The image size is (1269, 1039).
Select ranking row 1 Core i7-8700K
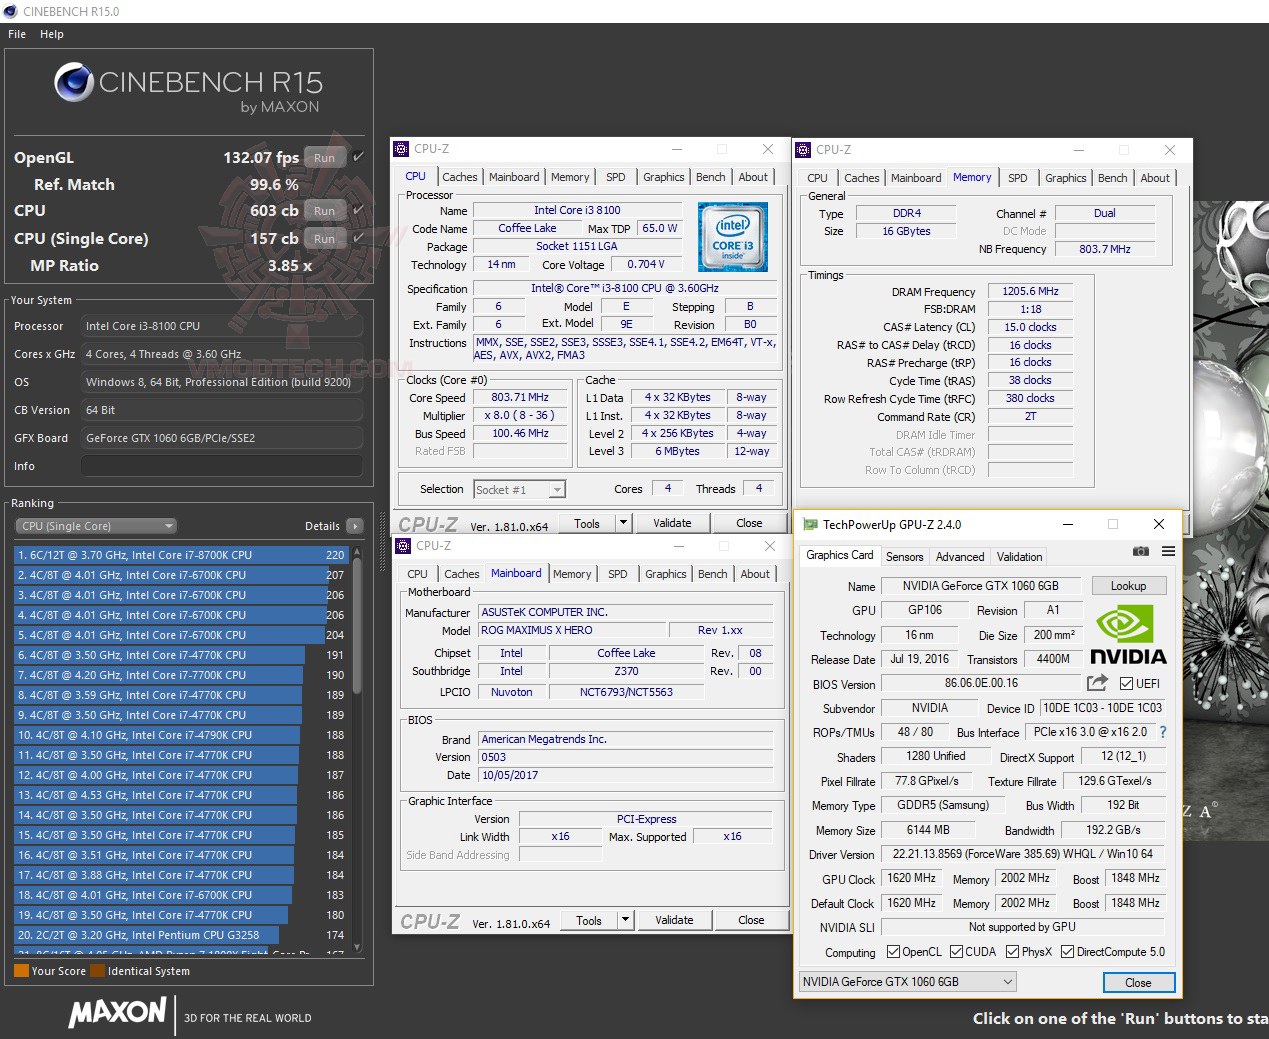click(180, 555)
